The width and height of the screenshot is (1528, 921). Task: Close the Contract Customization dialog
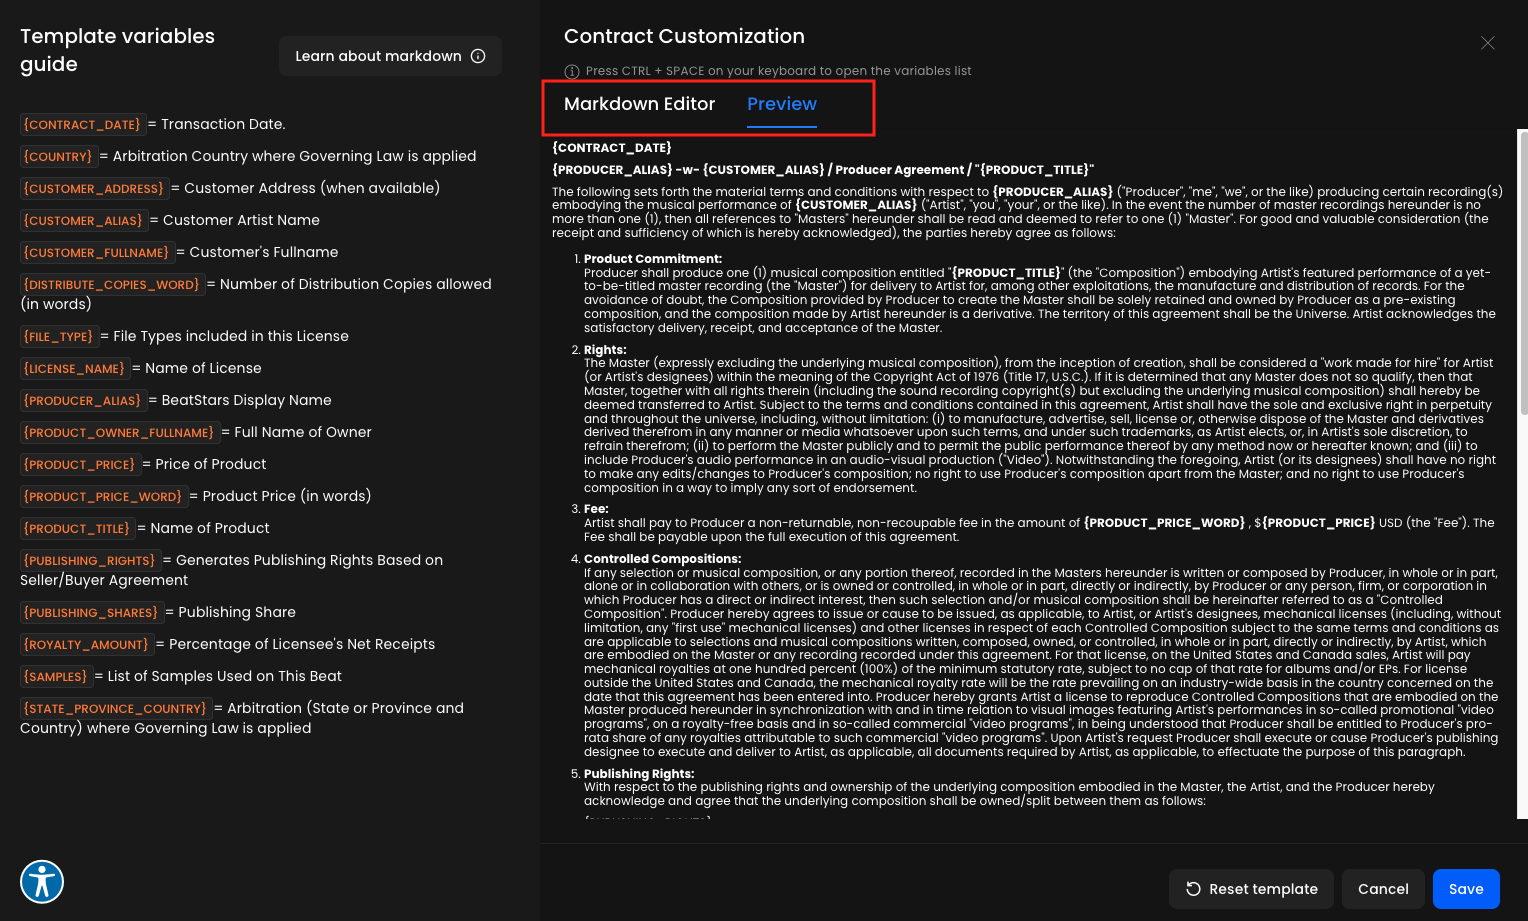(1487, 43)
